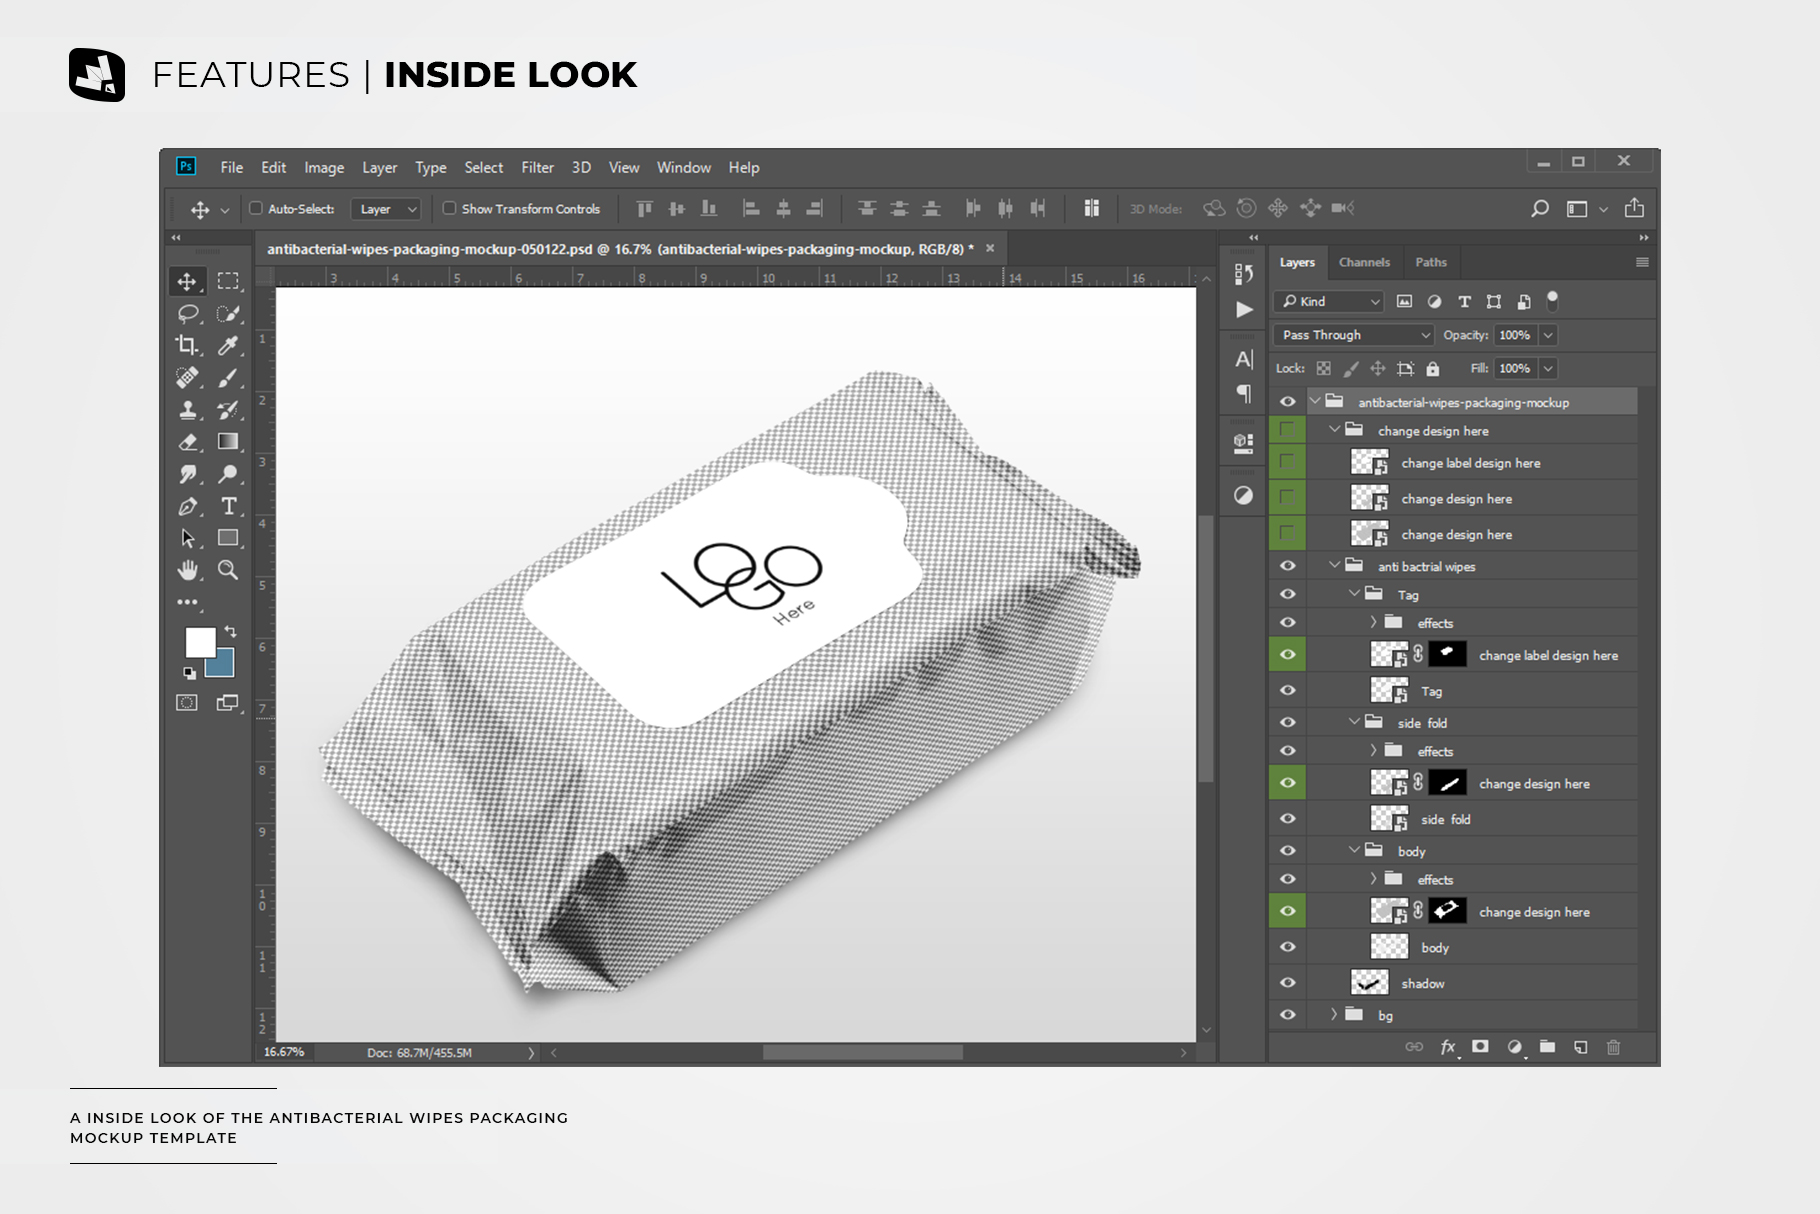Expand the bg layer group
The width and height of the screenshot is (1820, 1214).
(x=1334, y=1015)
